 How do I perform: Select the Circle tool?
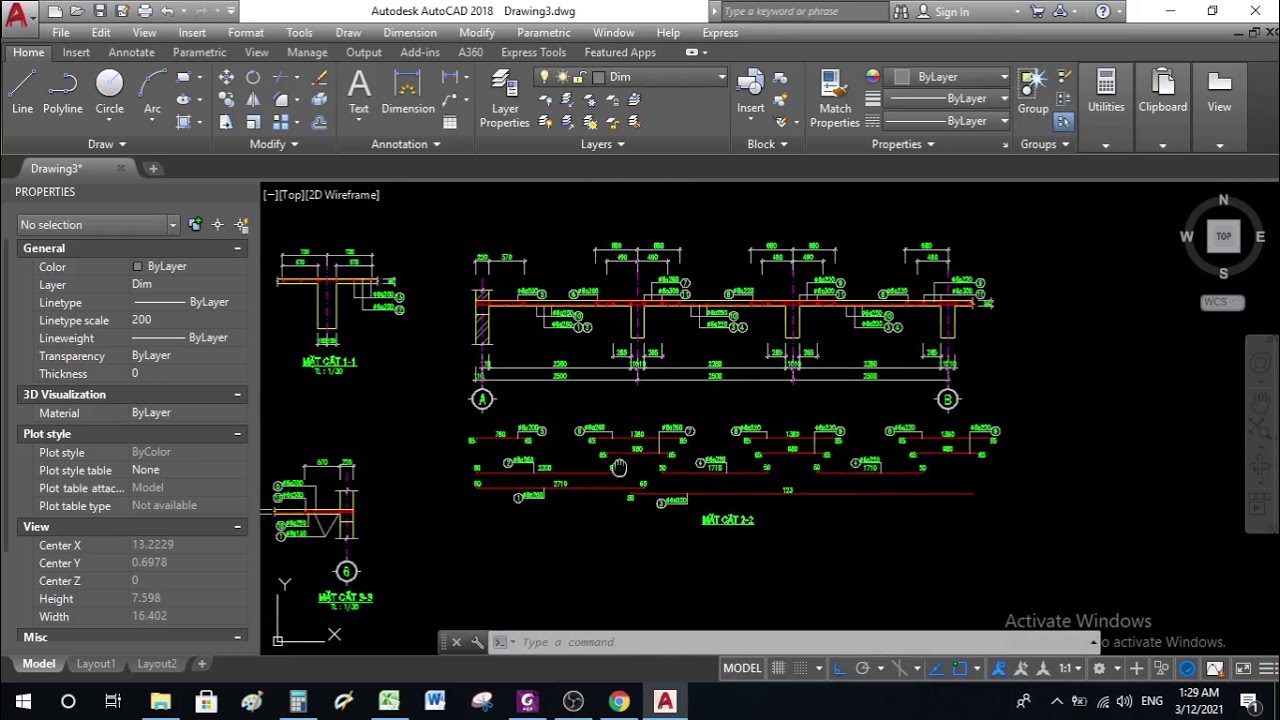click(109, 92)
